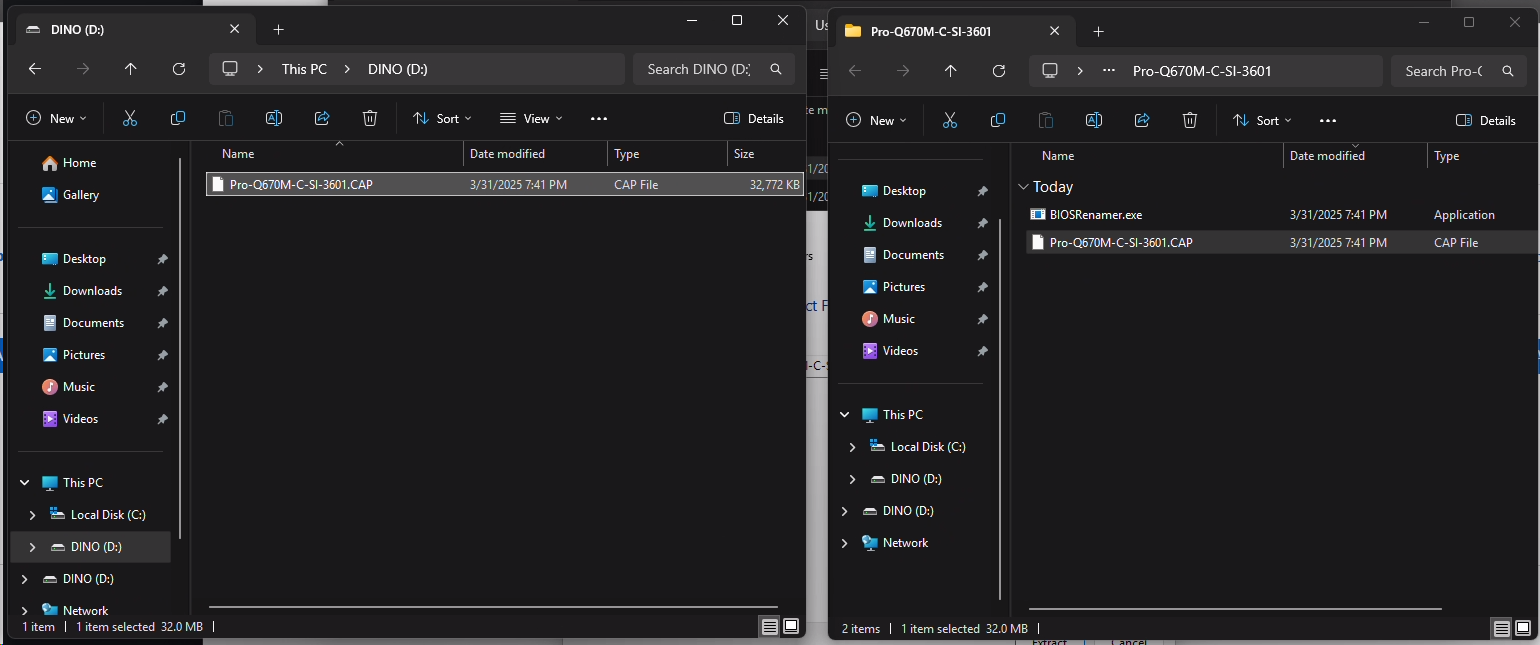Viewport: 1540px width, 645px height.
Task: Select This PC in the DINO (D:) address bar
Action: pos(304,69)
